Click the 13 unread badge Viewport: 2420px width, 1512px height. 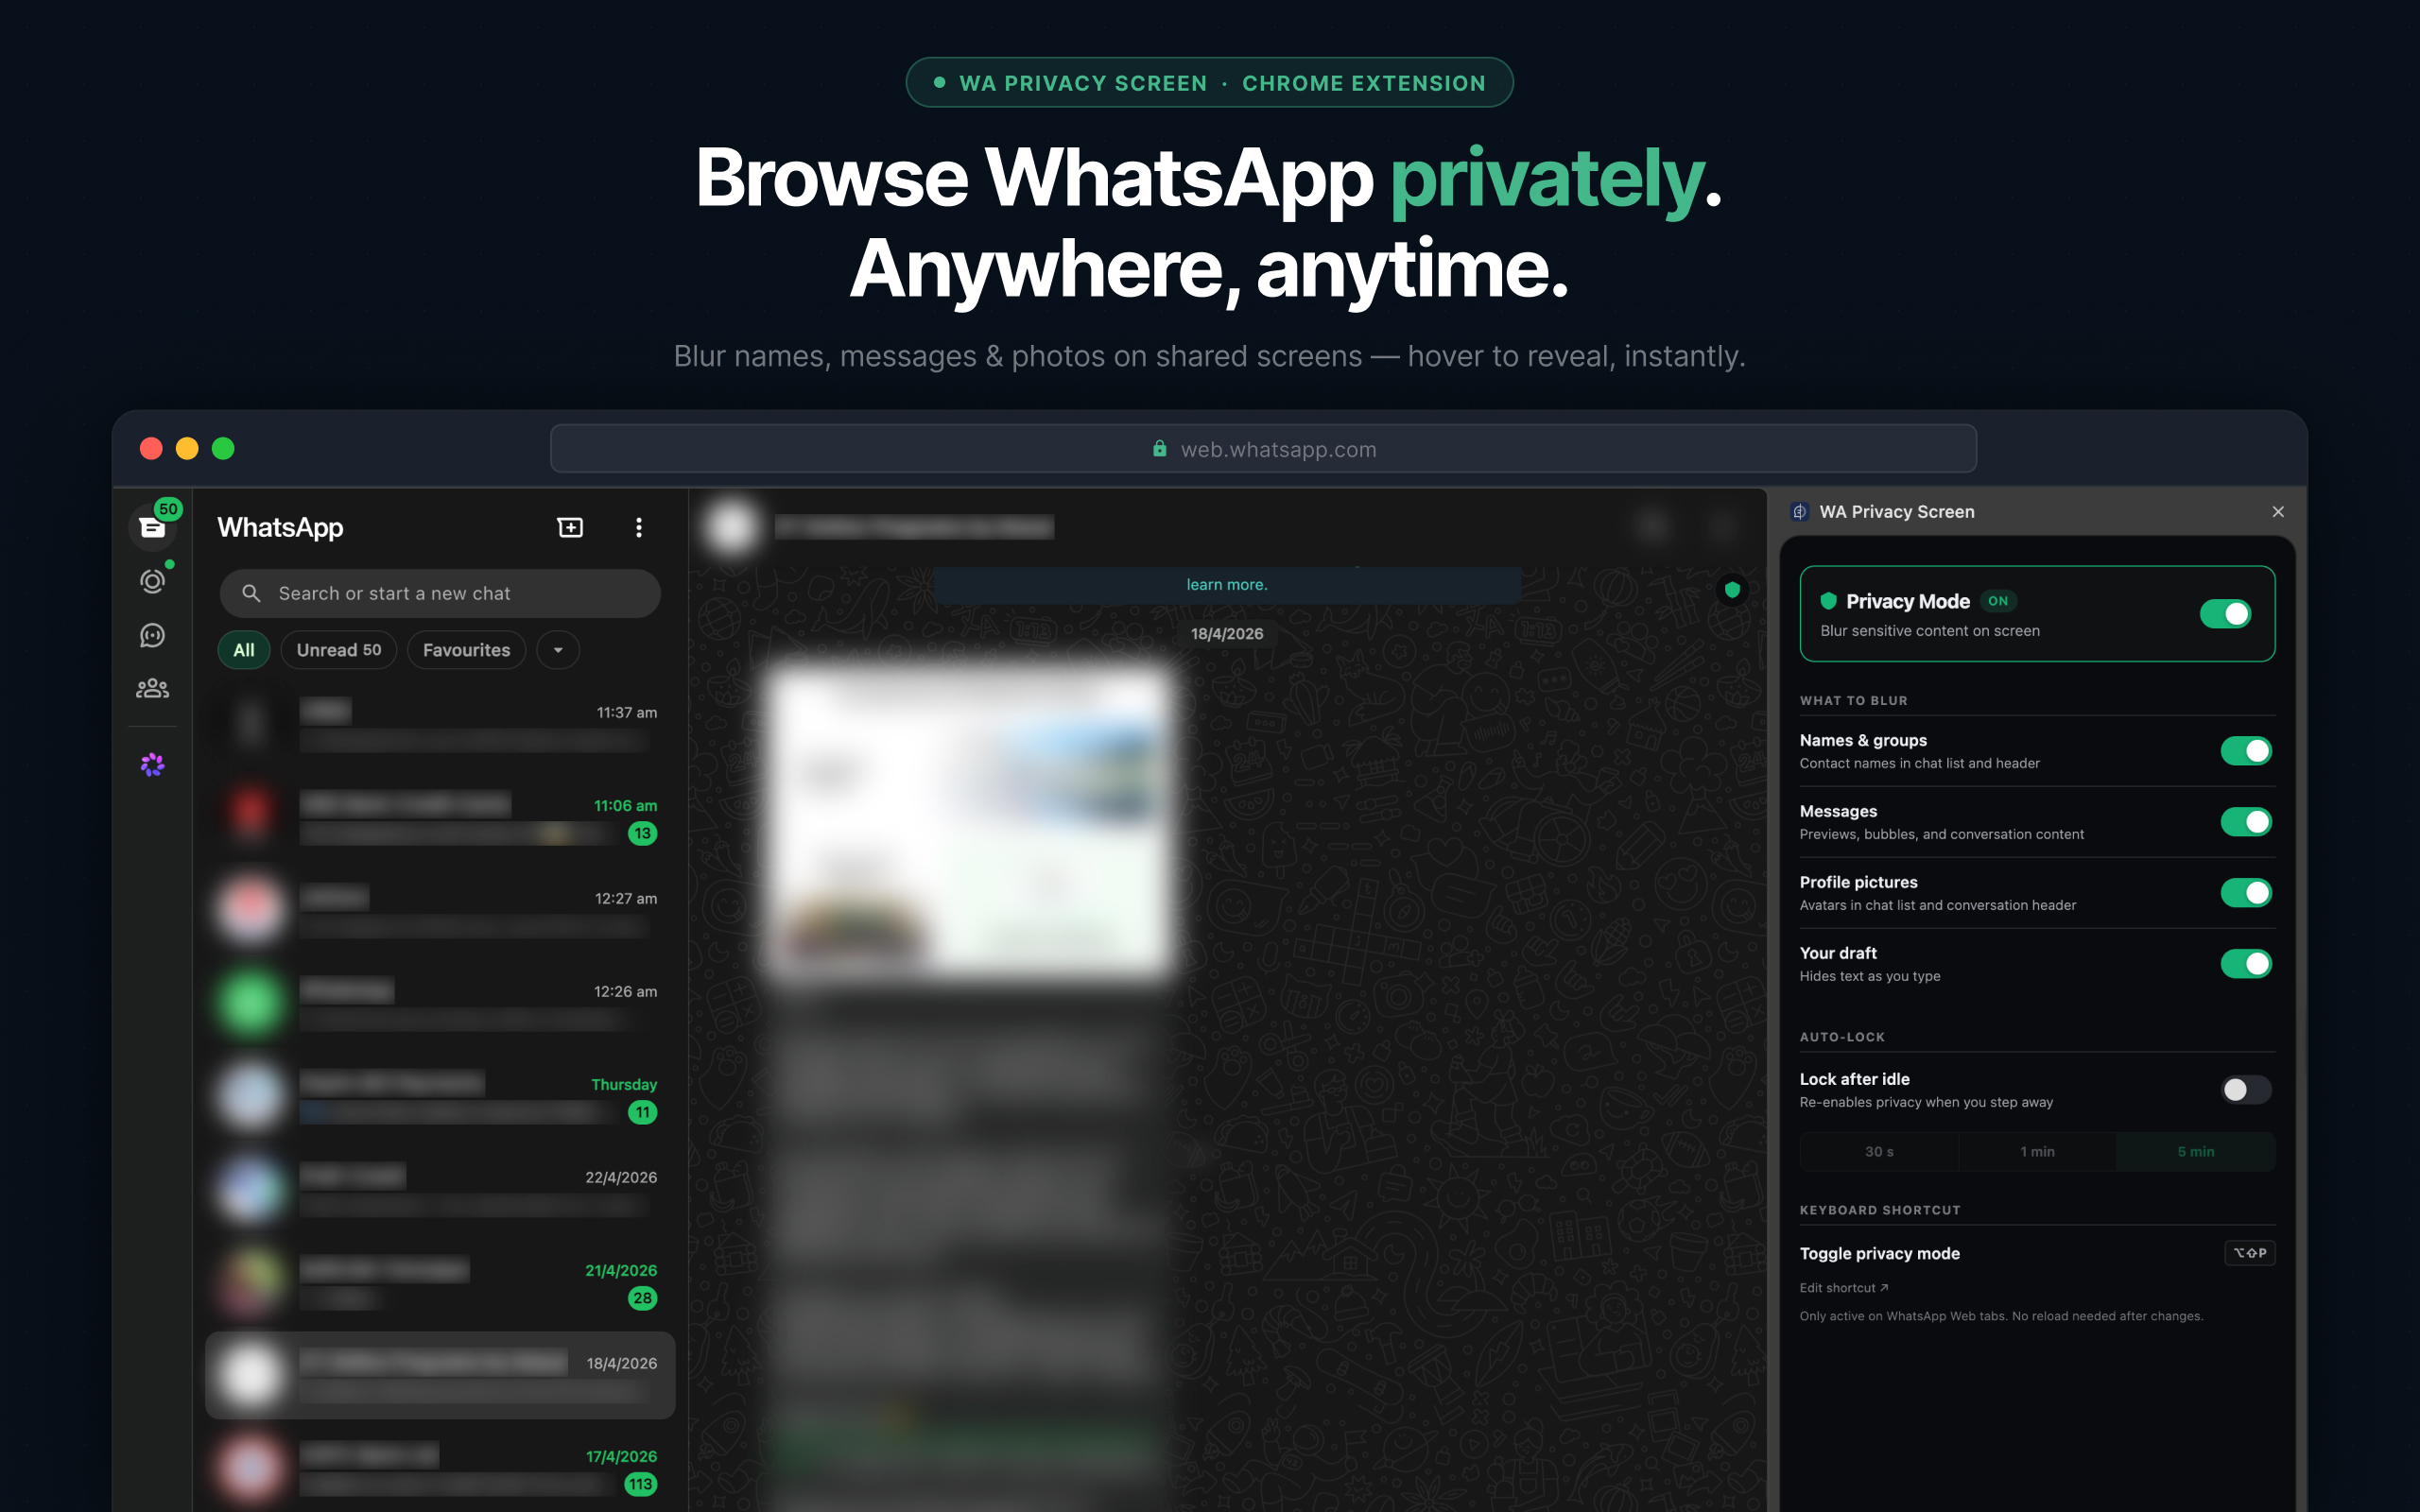pyautogui.click(x=642, y=833)
